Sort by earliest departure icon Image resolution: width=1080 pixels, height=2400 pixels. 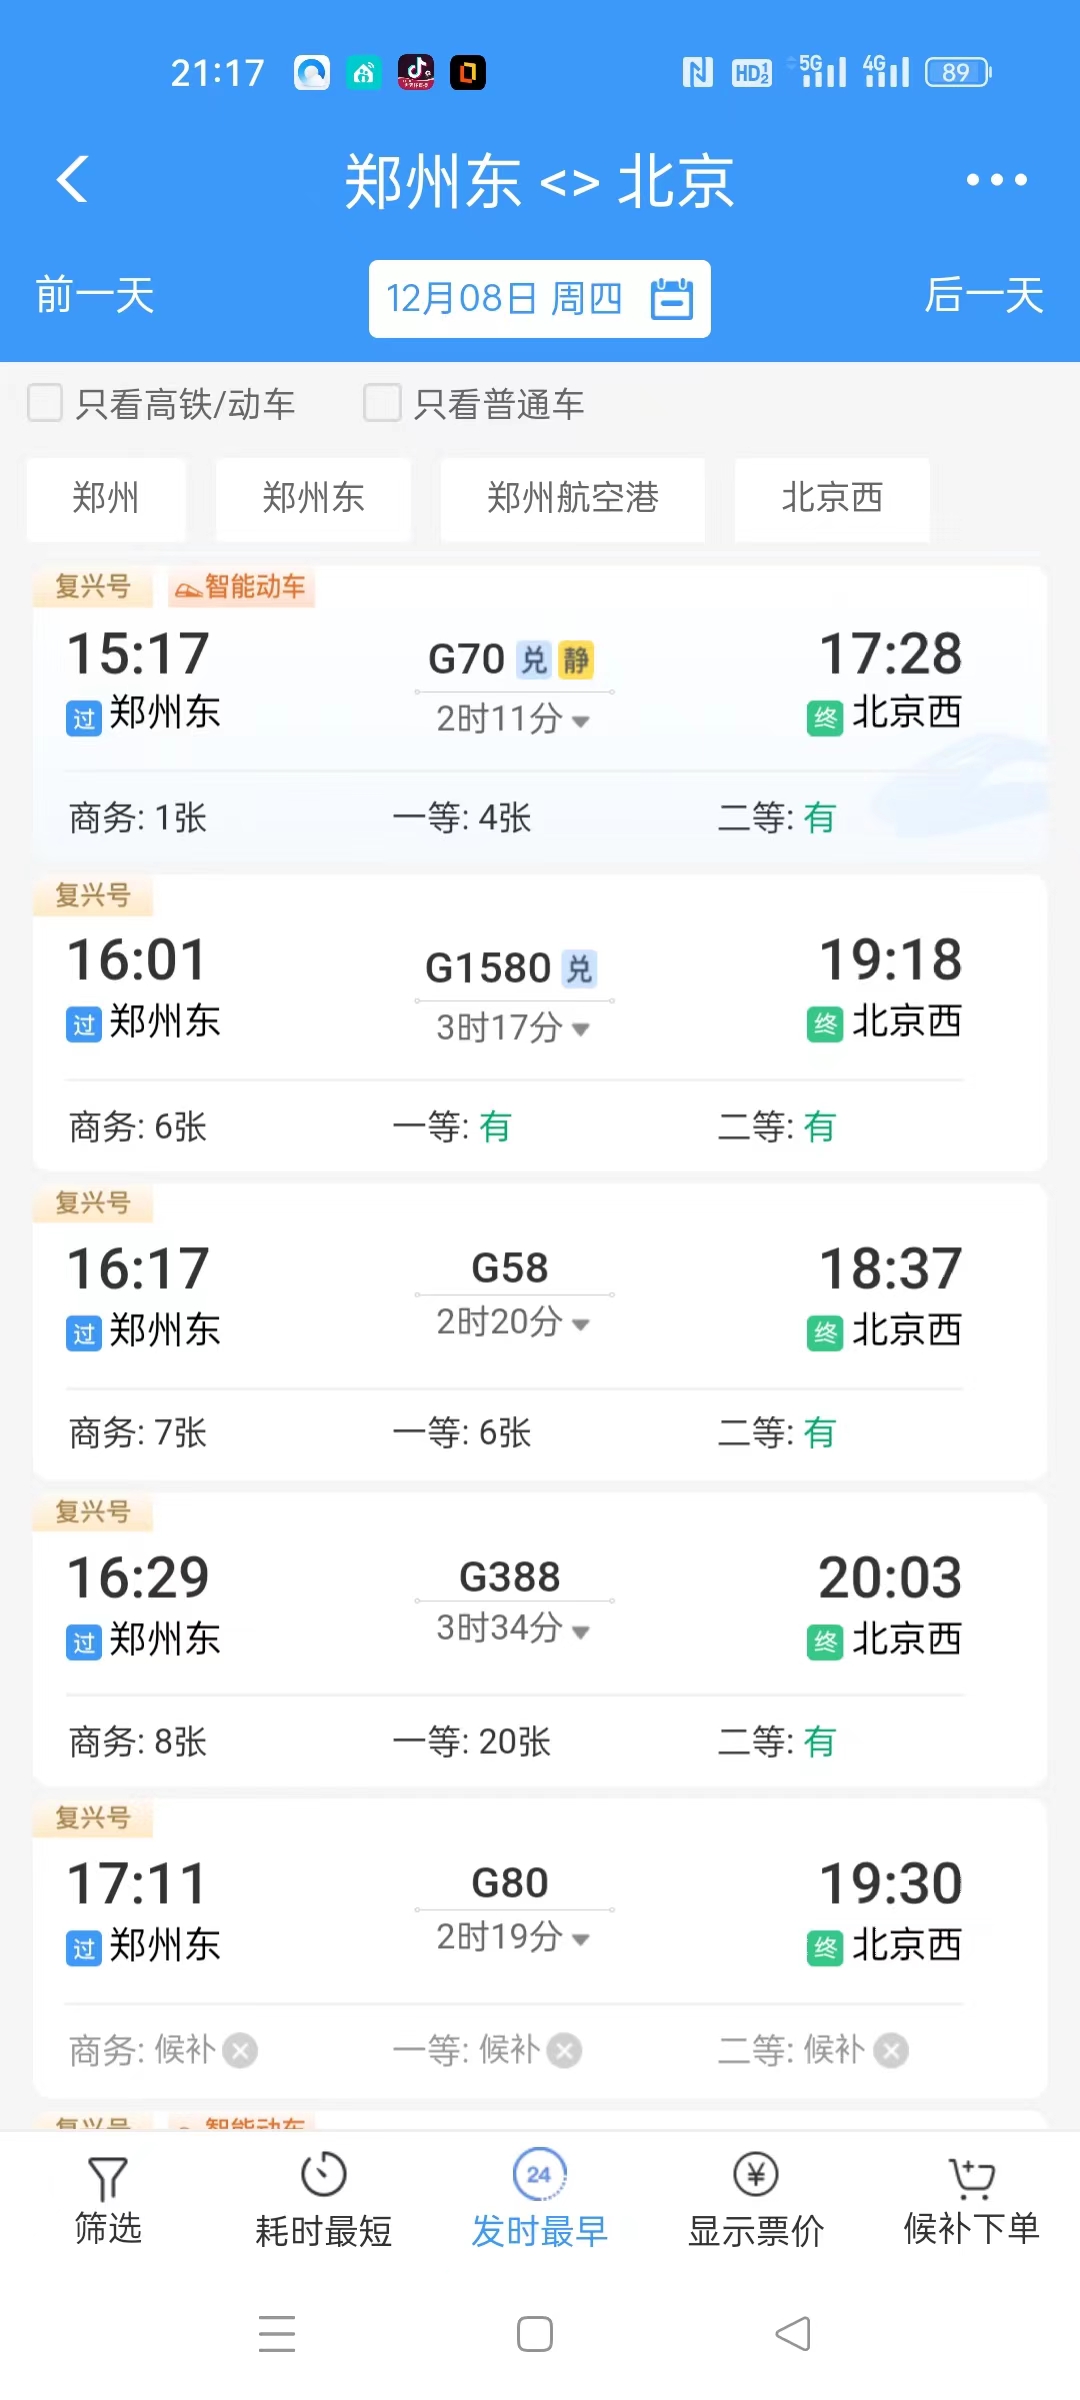[x=539, y=2175]
